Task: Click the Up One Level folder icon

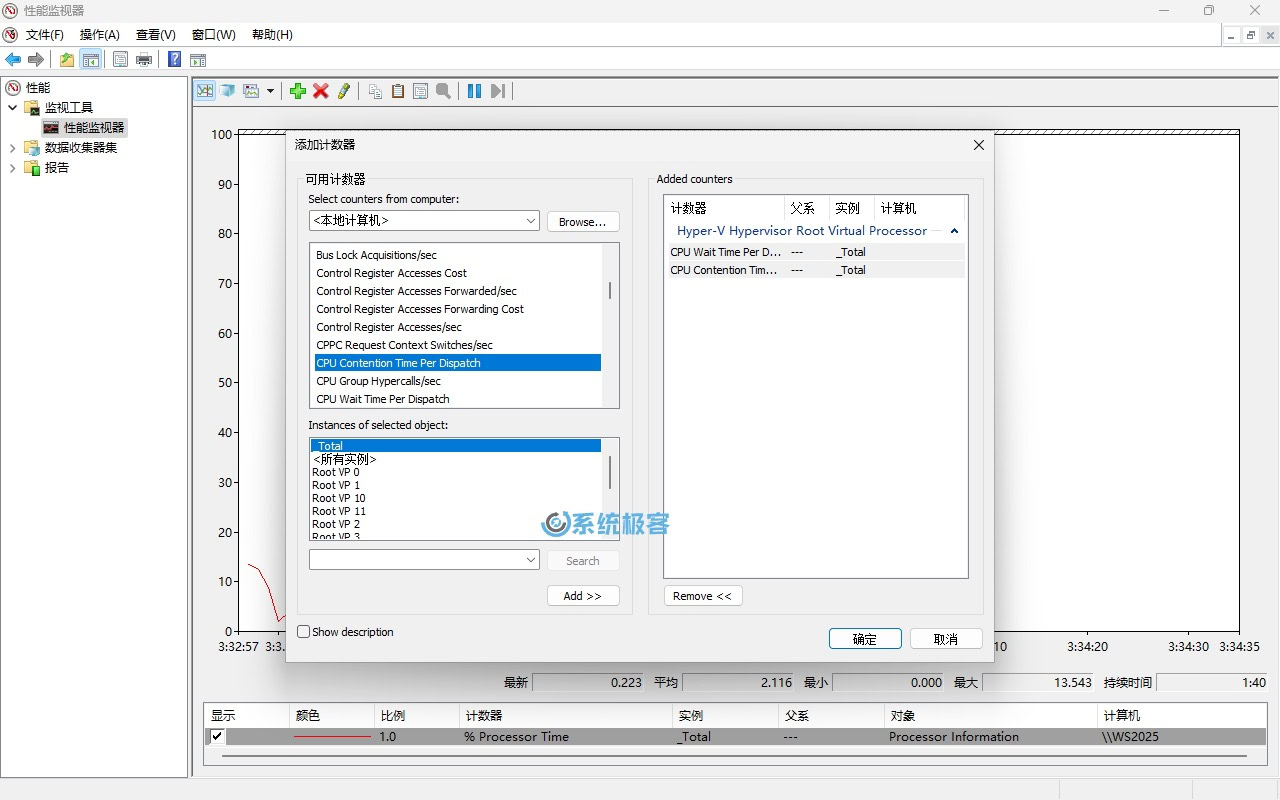Action: click(x=66, y=60)
